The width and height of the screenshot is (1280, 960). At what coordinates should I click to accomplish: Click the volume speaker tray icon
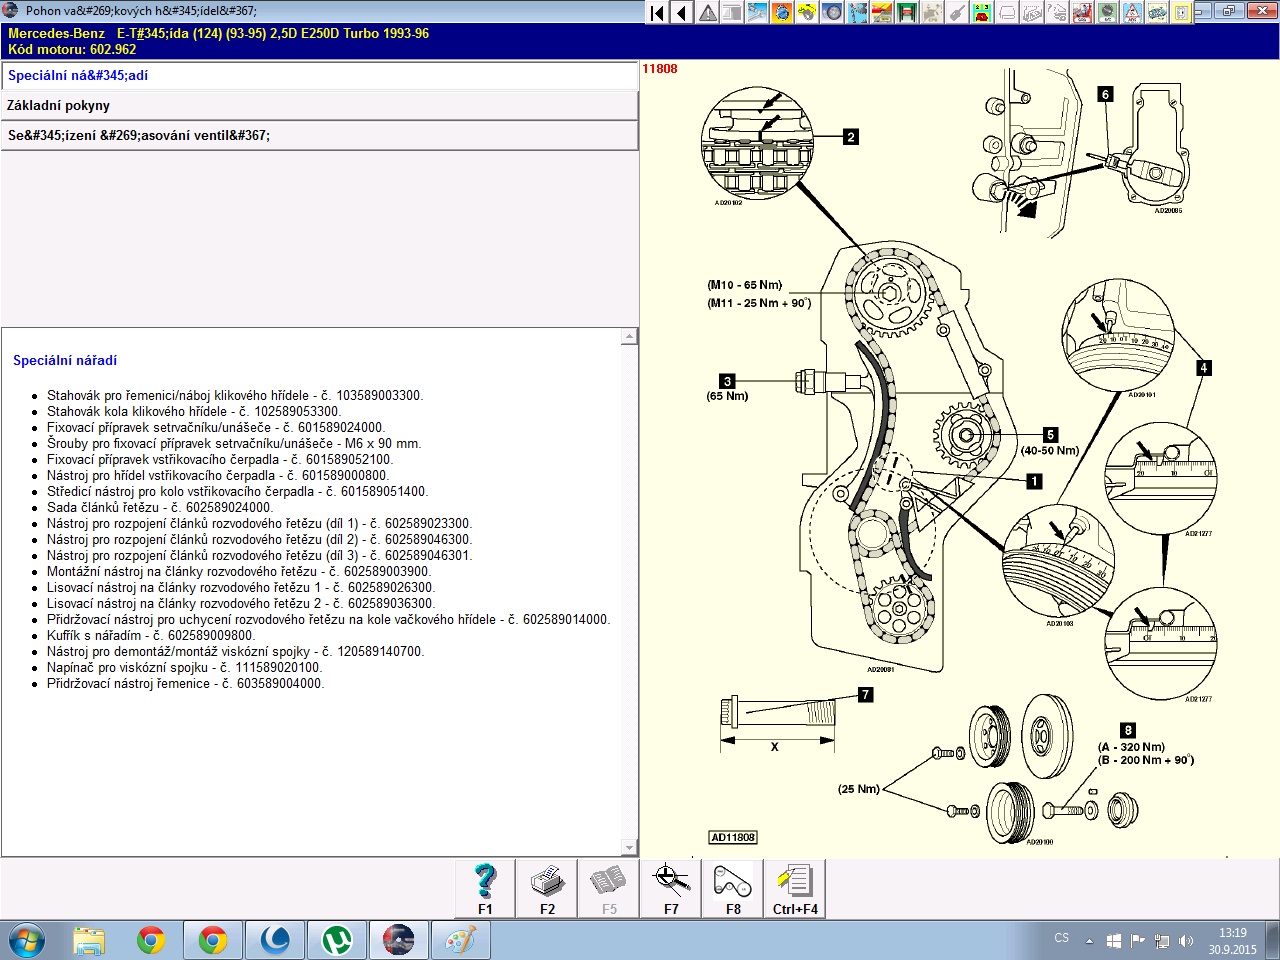coord(1186,941)
